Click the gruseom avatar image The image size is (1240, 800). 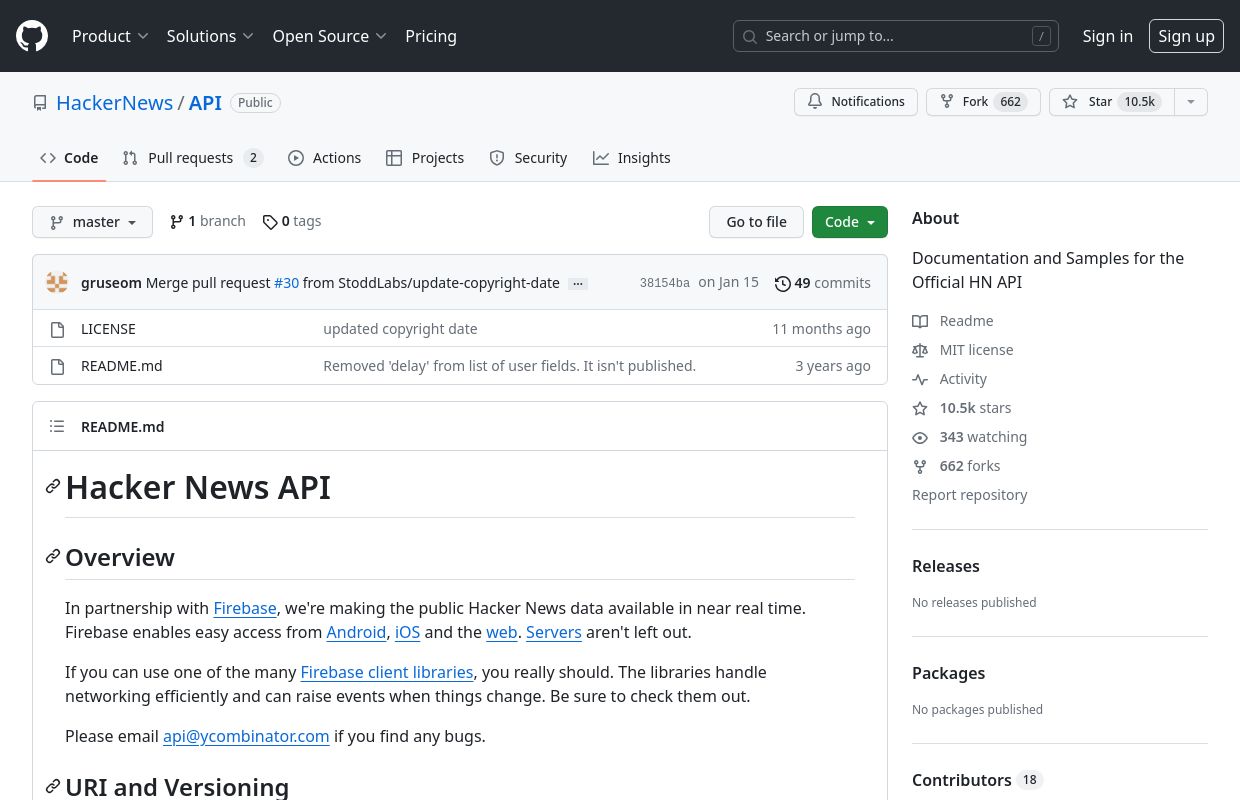point(57,283)
